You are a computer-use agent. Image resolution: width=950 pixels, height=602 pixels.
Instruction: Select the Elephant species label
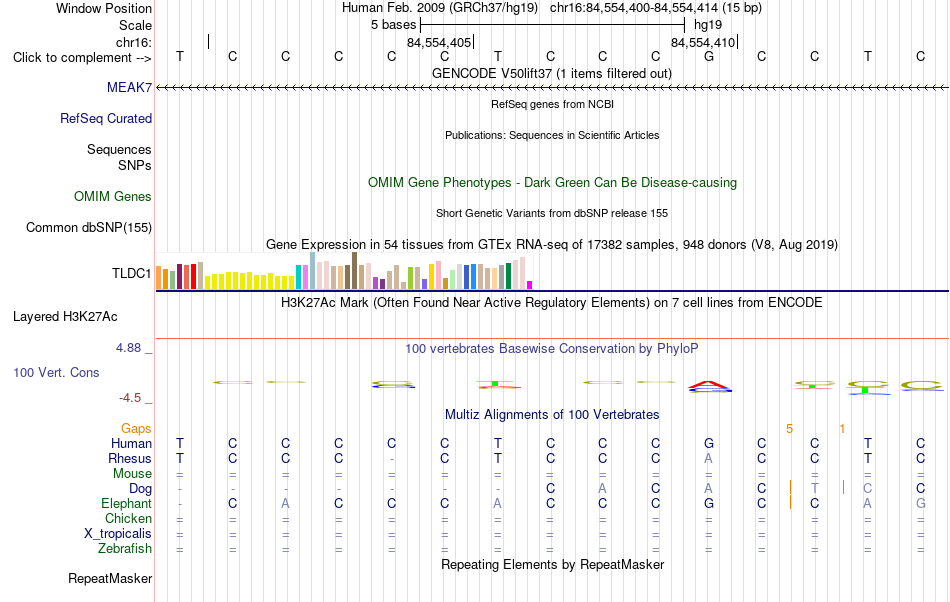tap(126, 504)
